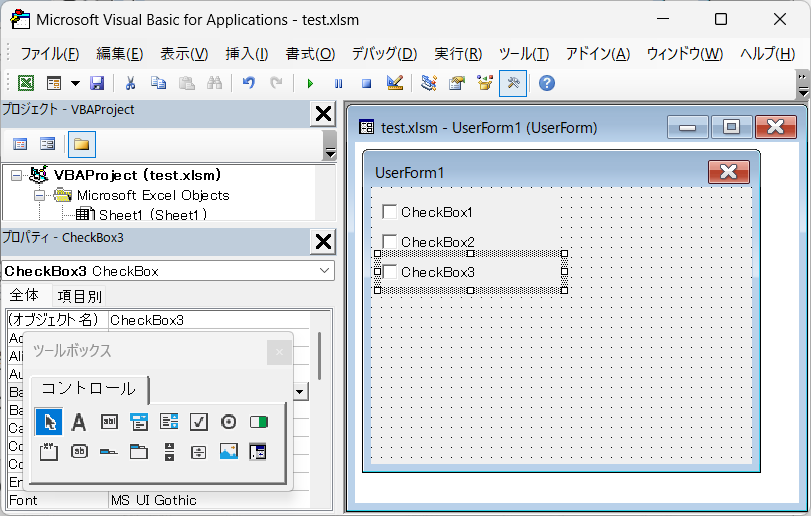Select the Frame control in the toolbox
This screenshot has width=811, height=516.
(x=49, y=452)
